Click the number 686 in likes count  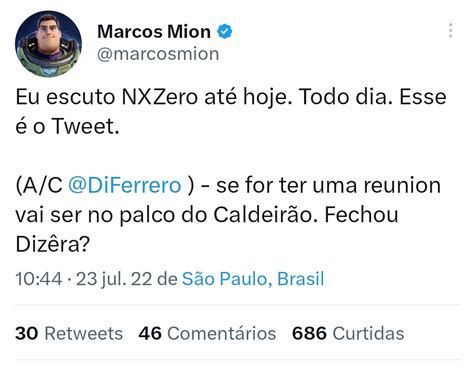click(x=309, y=333)
